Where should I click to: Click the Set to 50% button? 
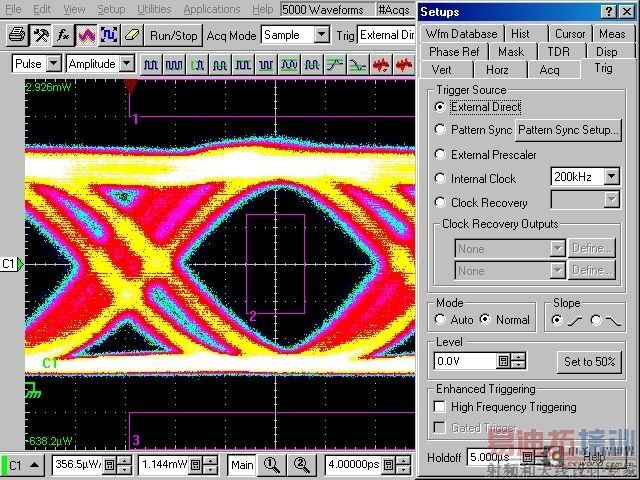pos(589,362)
